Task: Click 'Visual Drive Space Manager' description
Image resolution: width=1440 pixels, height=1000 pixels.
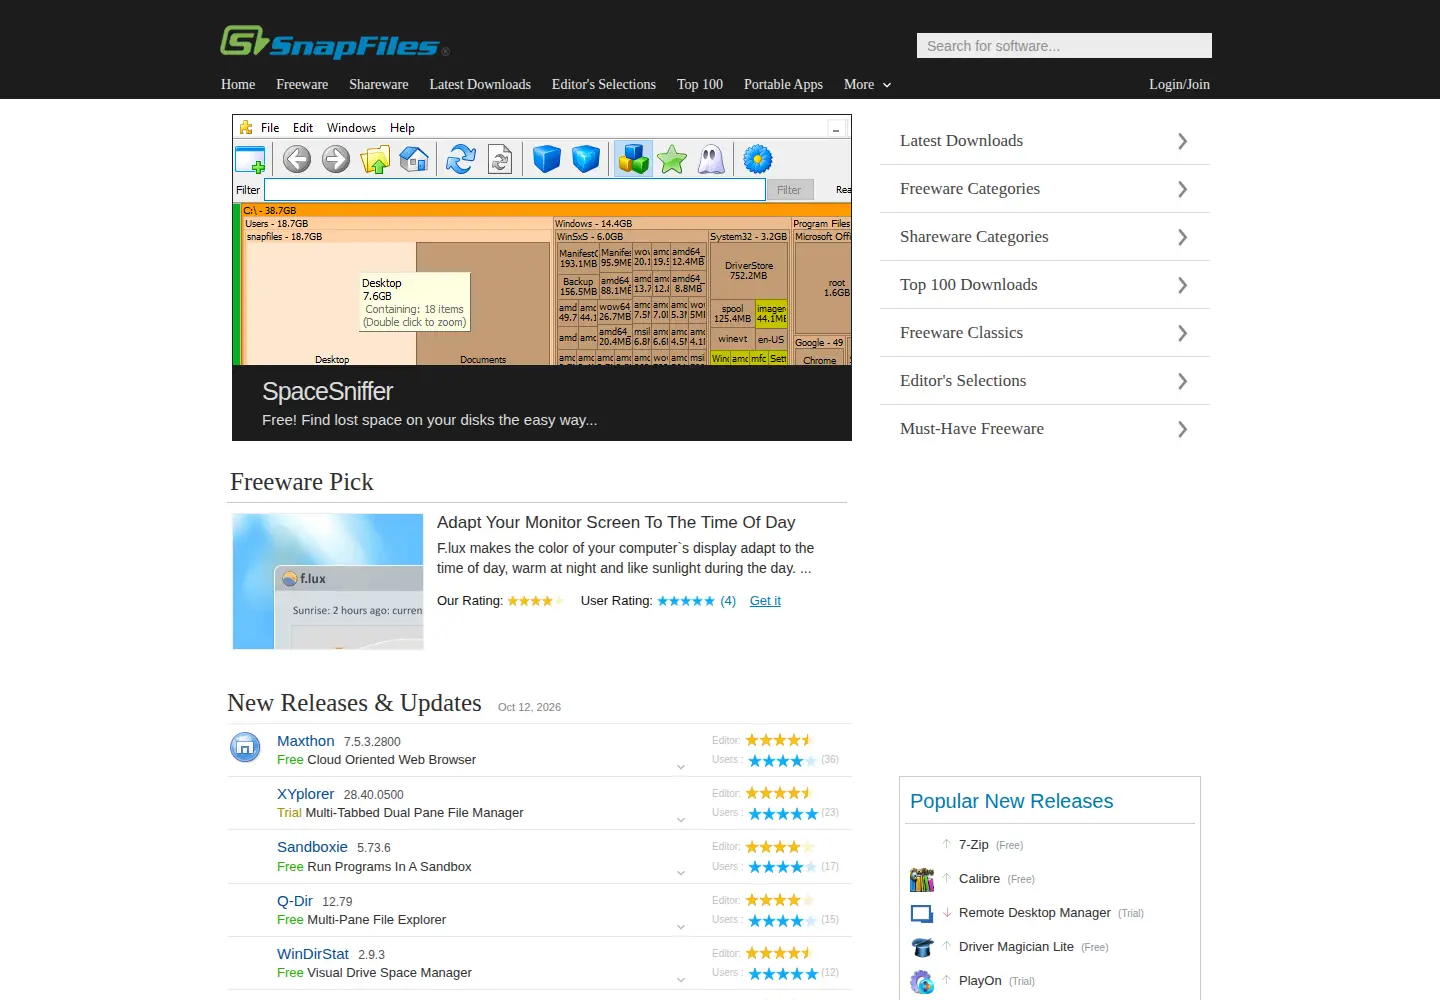Action: click(389, 973)
